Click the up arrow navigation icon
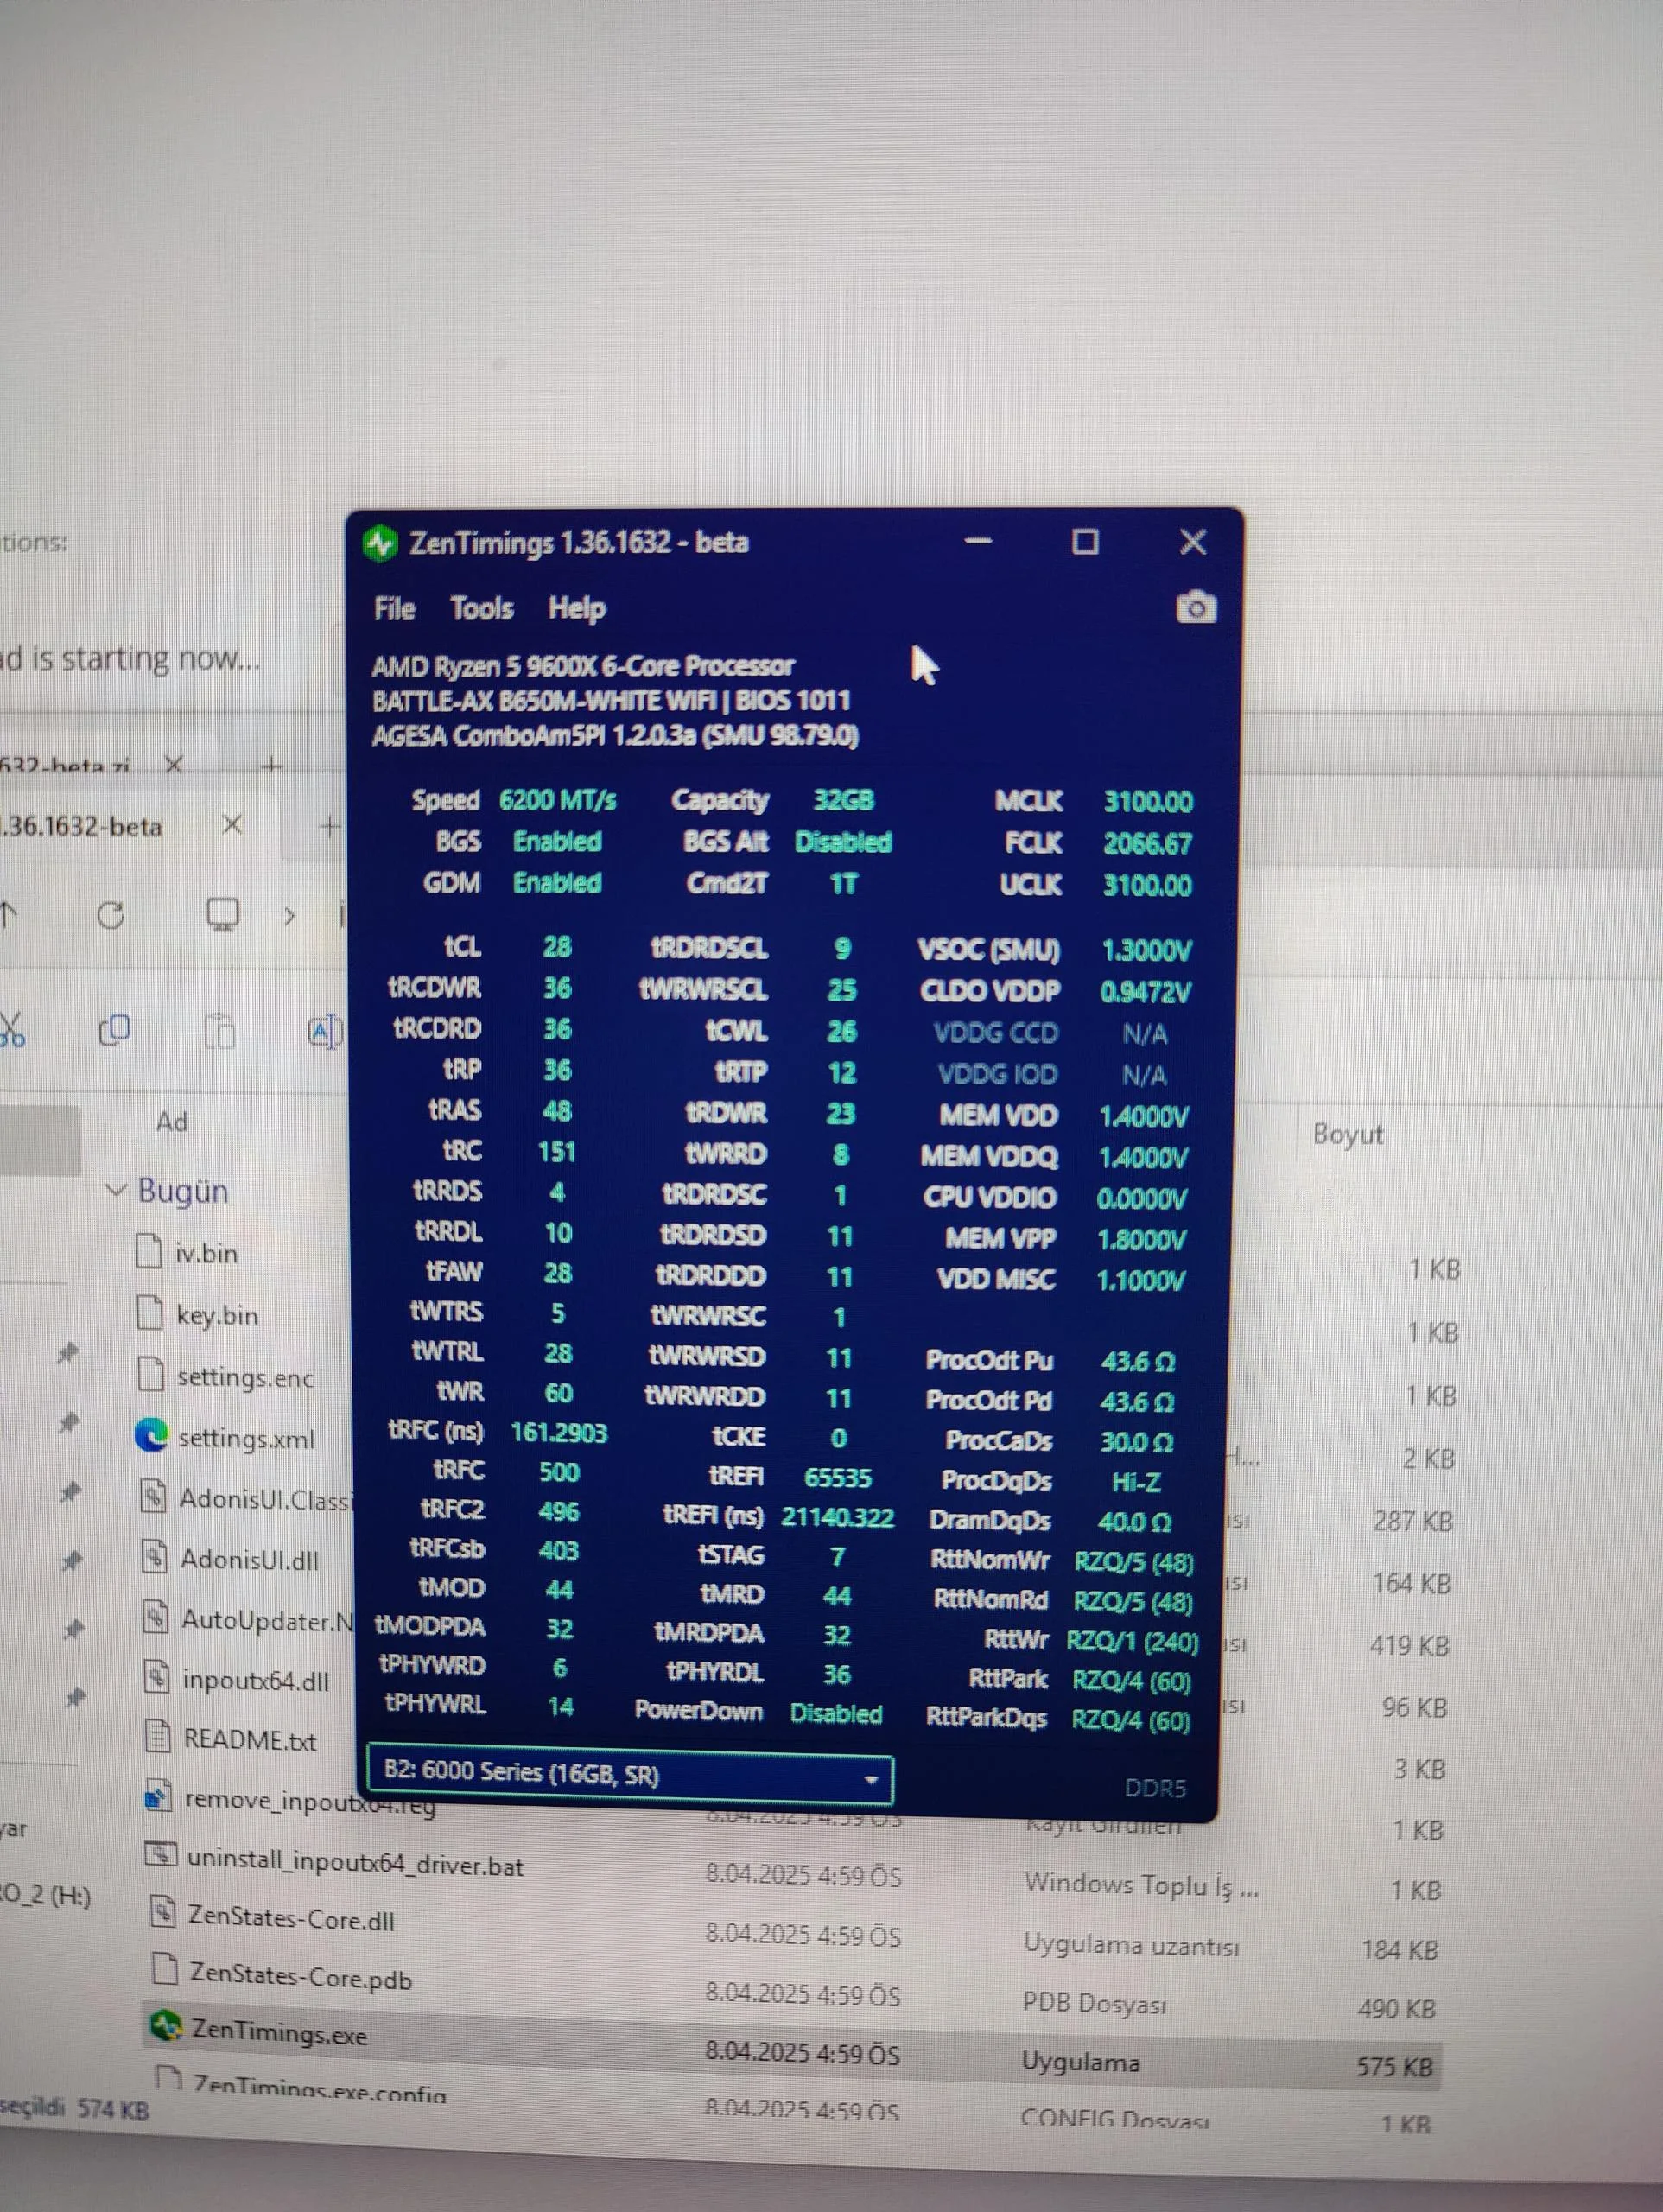The width and height of the screenshot is (1663, 2212). [x=9, y=913]
